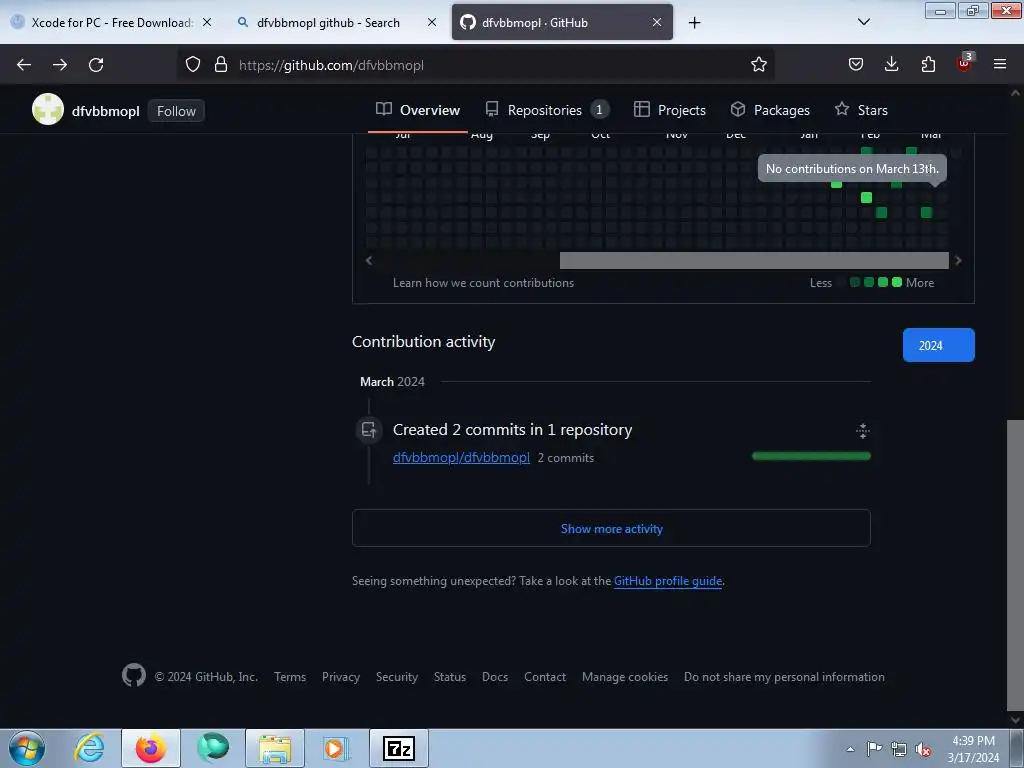The image size is (1024, 768).
Task: Switch to dfvbbmopl github Search tab
Action: click(x=336, y=22)
